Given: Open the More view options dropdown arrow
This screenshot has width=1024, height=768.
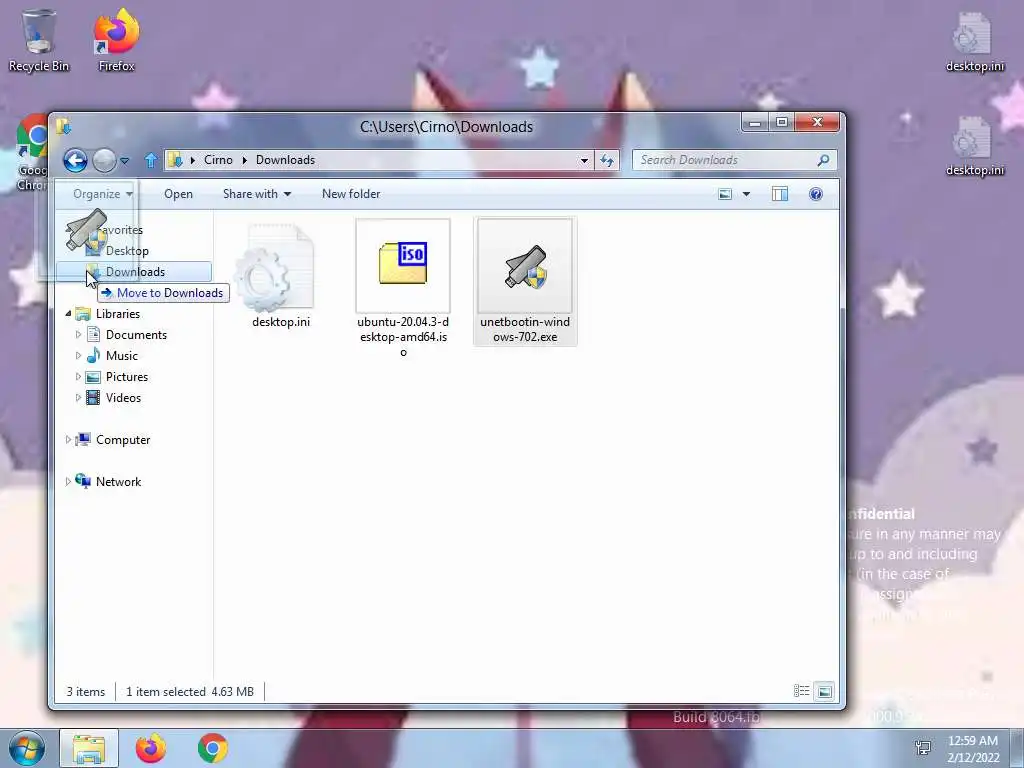Looking at the screenshot, I should pyautogui.click(x=746, y=194).
